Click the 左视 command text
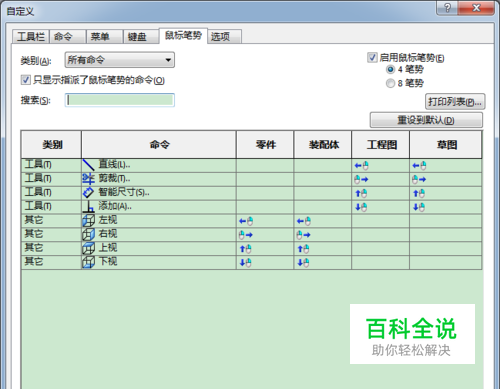500x389 pixels. tap(108, 220)
